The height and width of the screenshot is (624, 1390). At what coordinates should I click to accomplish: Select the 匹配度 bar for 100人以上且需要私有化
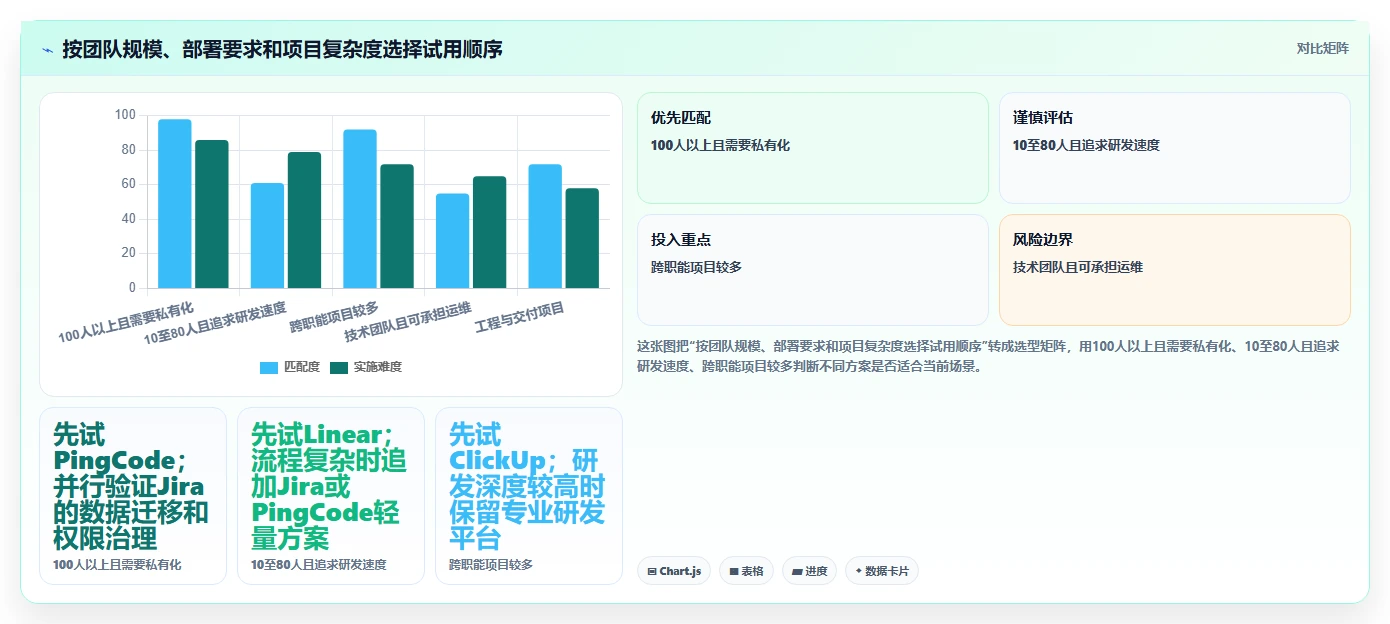175,204
